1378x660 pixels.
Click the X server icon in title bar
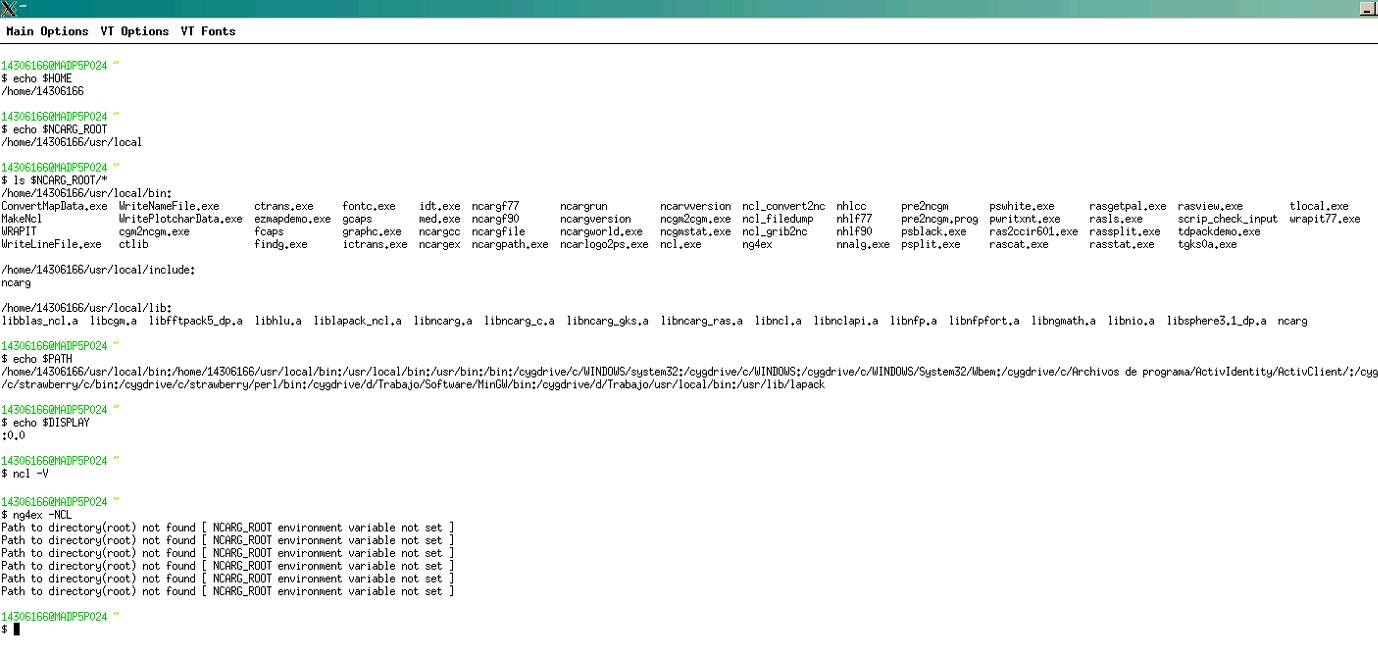tap(9, 8)
